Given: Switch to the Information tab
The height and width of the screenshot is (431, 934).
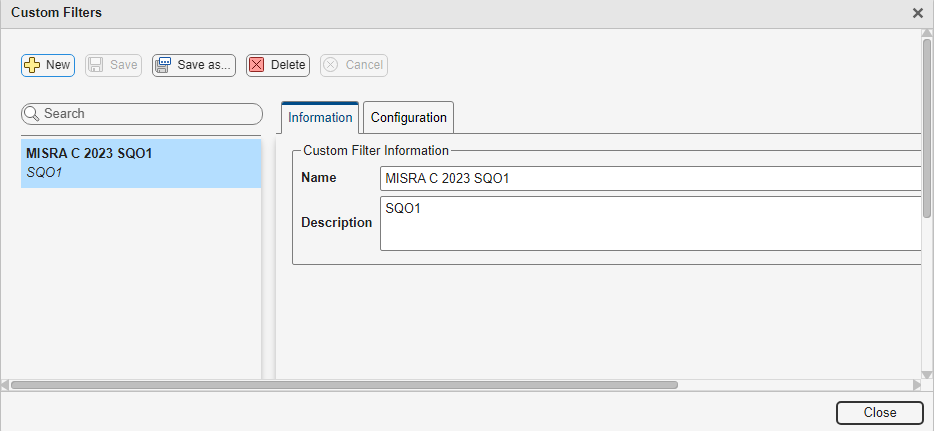Looking at the screenshot, I should pos(320,117).
